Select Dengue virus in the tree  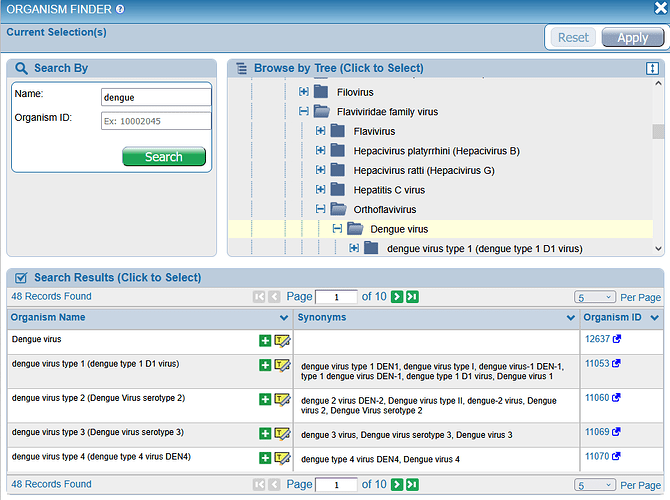click(x=400, y=229)
